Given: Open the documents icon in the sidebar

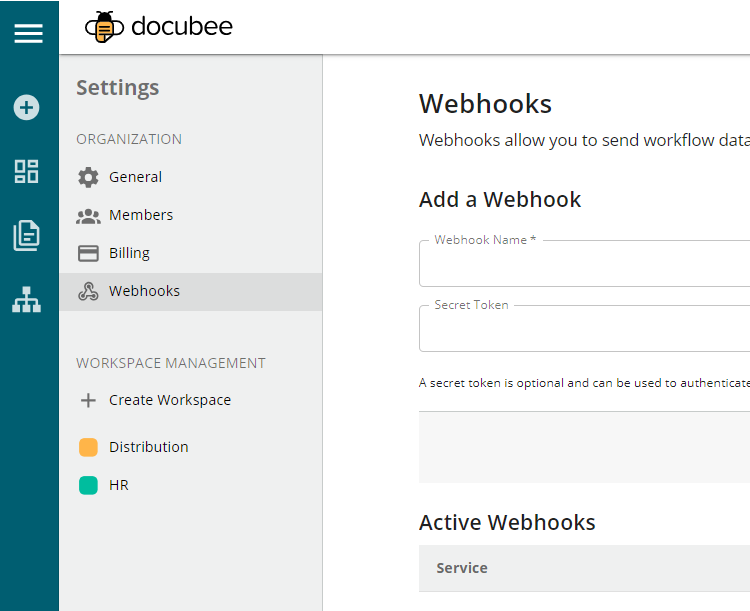Looking at the screenshot, I should [x=26, y=235].
